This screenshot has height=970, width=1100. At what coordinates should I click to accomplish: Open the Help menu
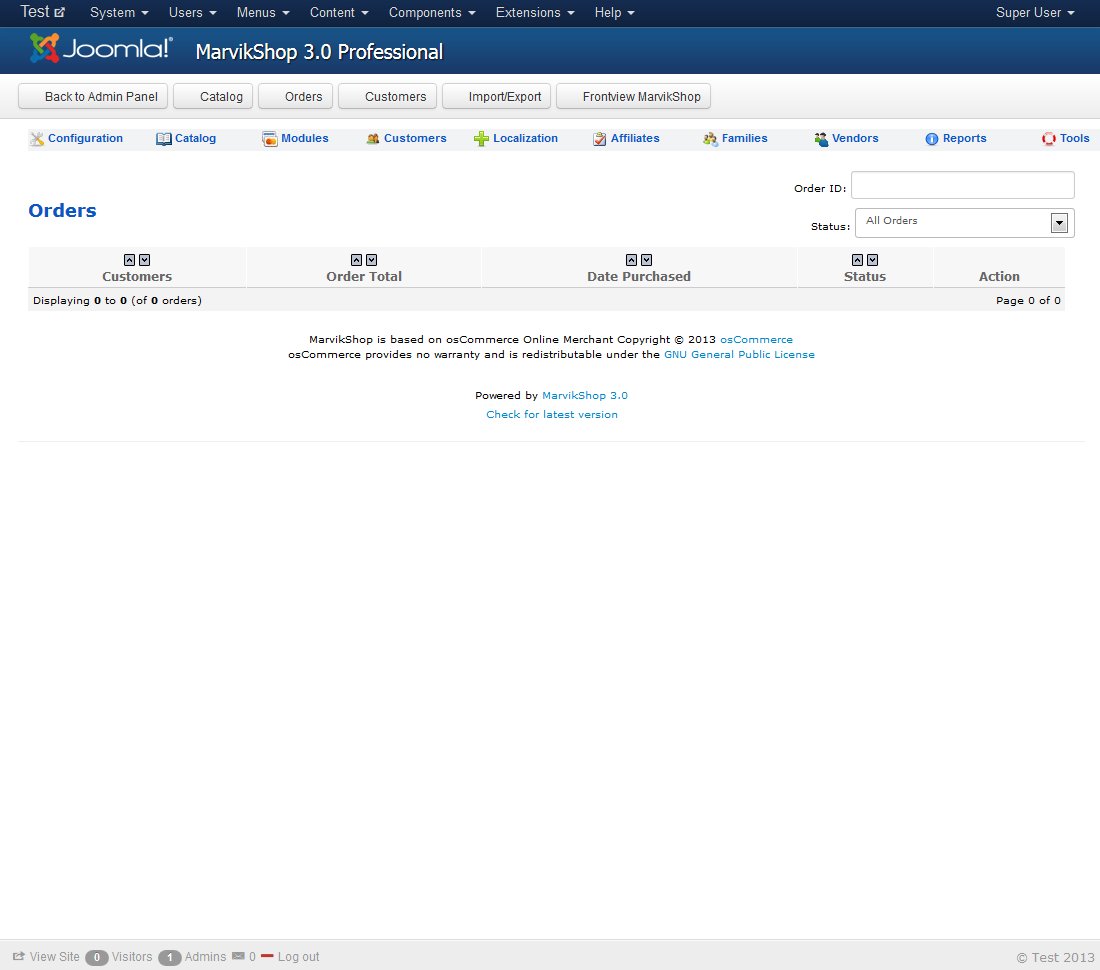coord(615,13)
